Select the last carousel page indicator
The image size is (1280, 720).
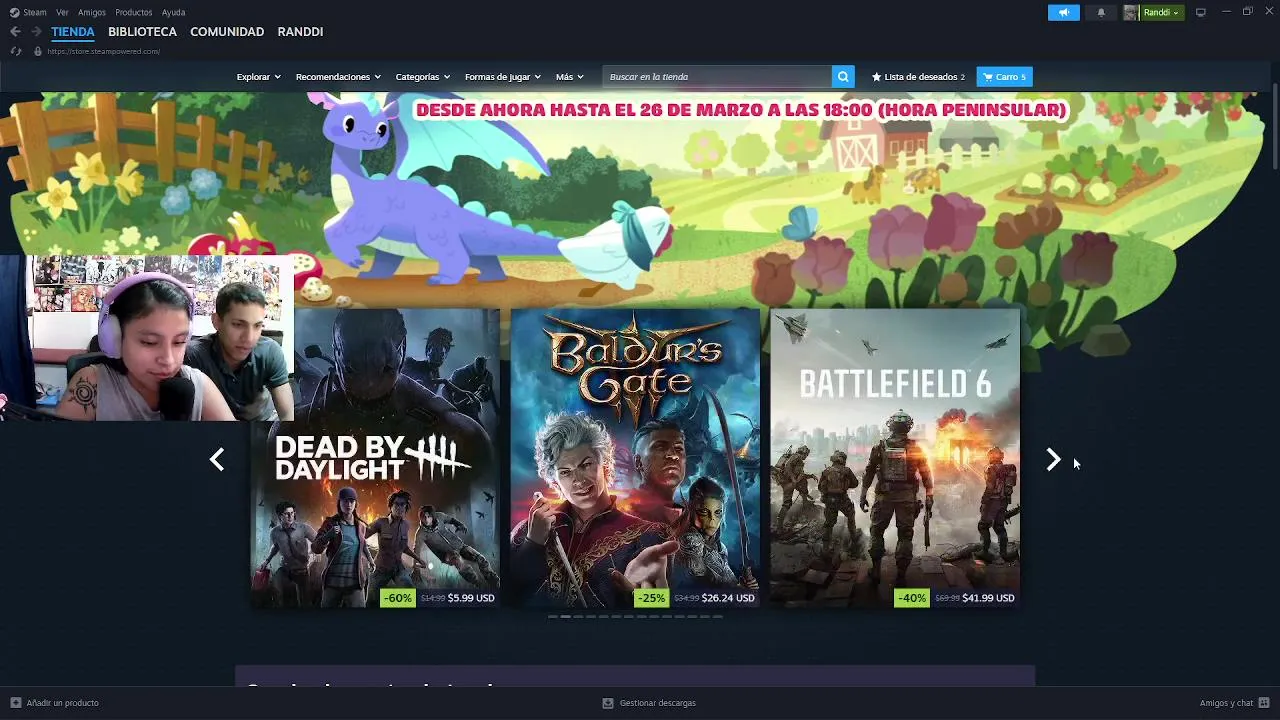coord(717,617)
